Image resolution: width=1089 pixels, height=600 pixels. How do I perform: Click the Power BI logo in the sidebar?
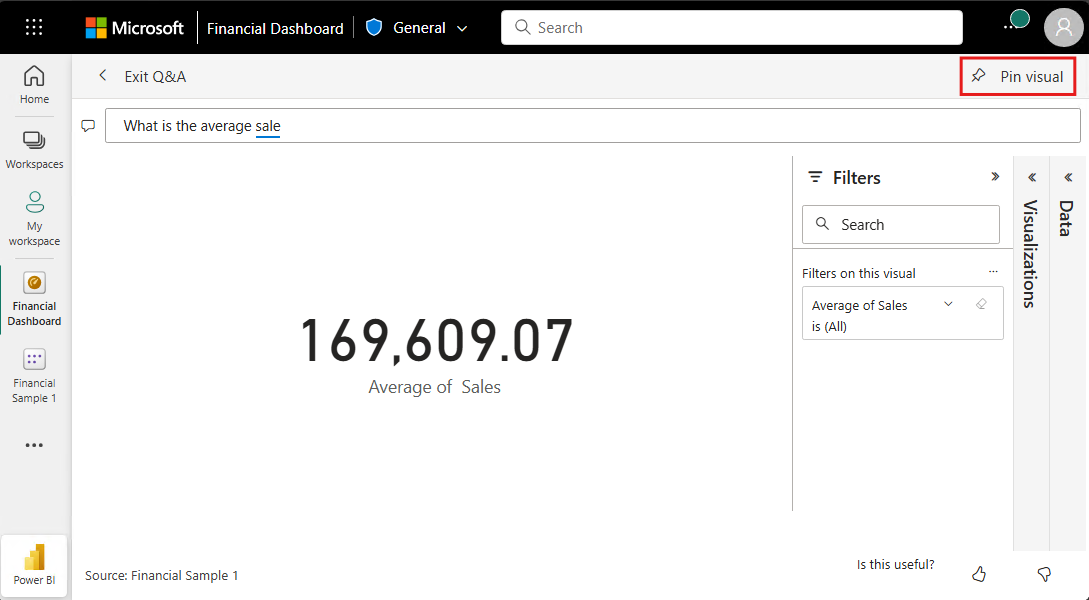(x=33, y=565)
